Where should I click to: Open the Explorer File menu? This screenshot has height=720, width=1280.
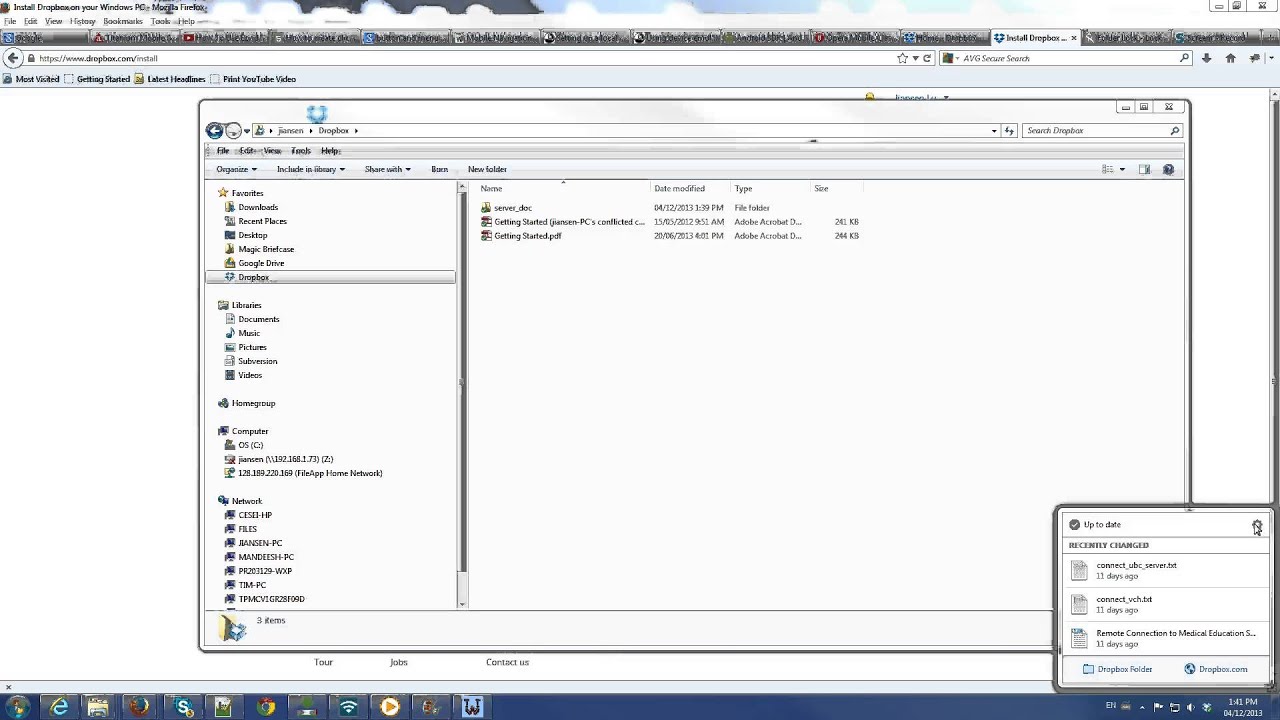pos(223,151)
